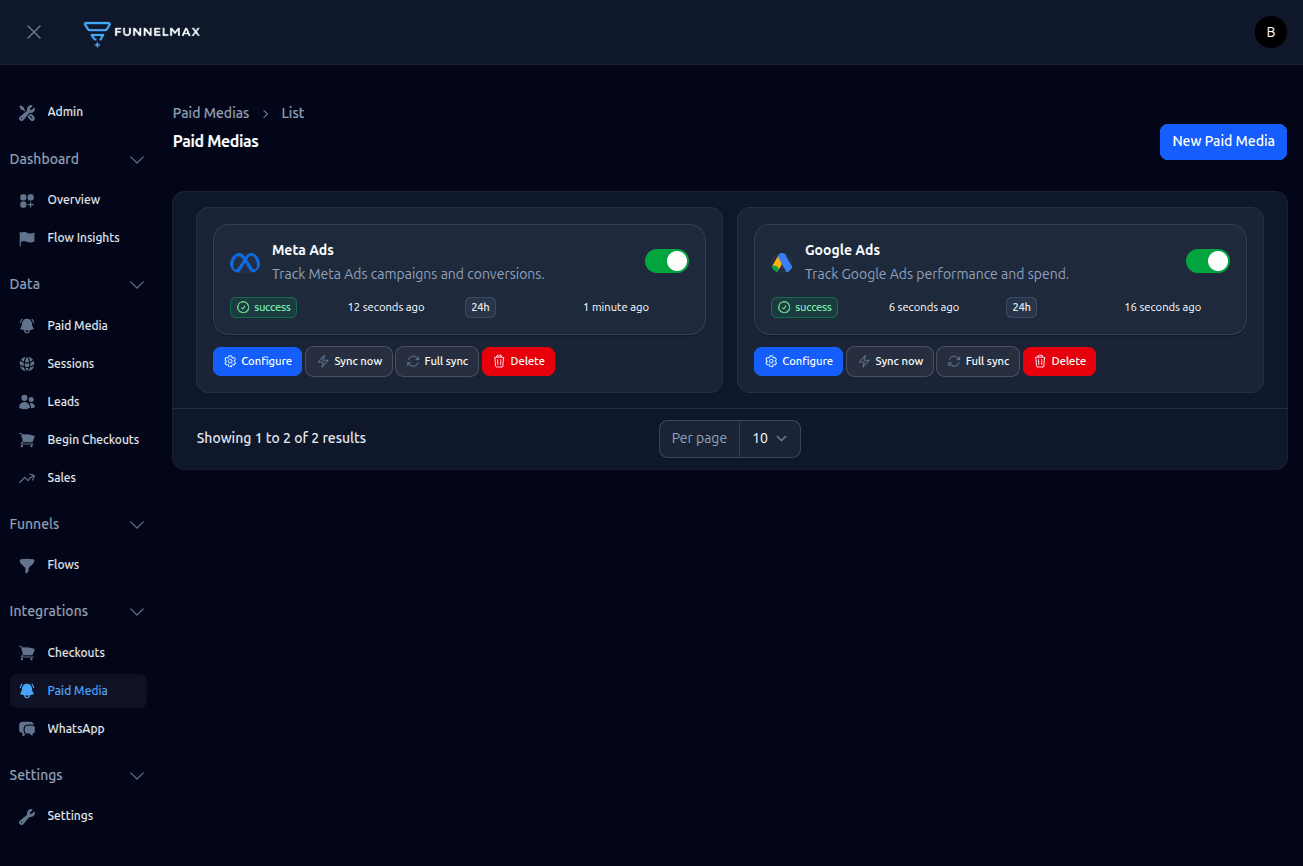Open the Paid Medias breadcrumb link

point(210,112)
